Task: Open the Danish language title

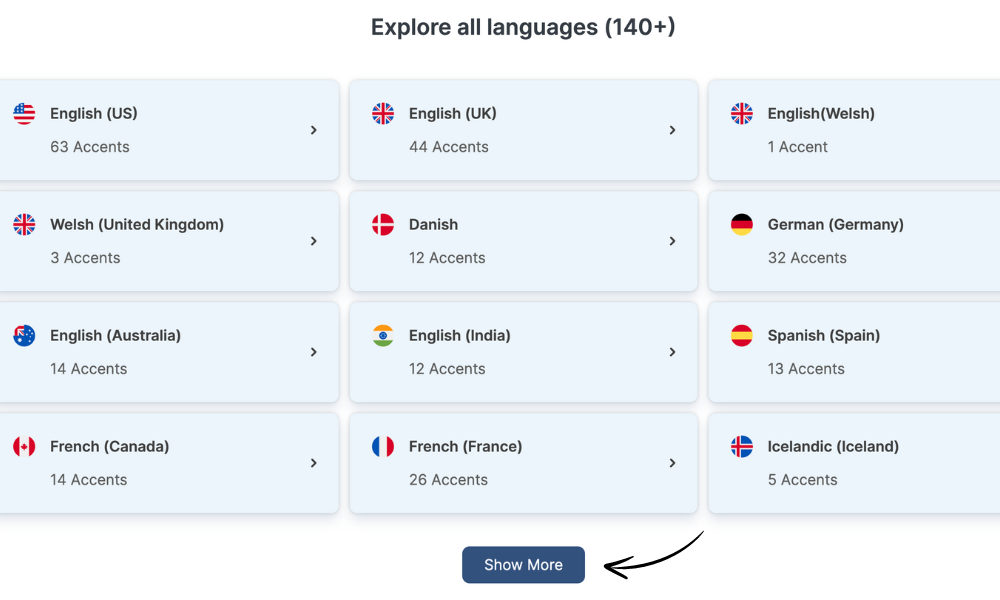Action: [433, 224]
